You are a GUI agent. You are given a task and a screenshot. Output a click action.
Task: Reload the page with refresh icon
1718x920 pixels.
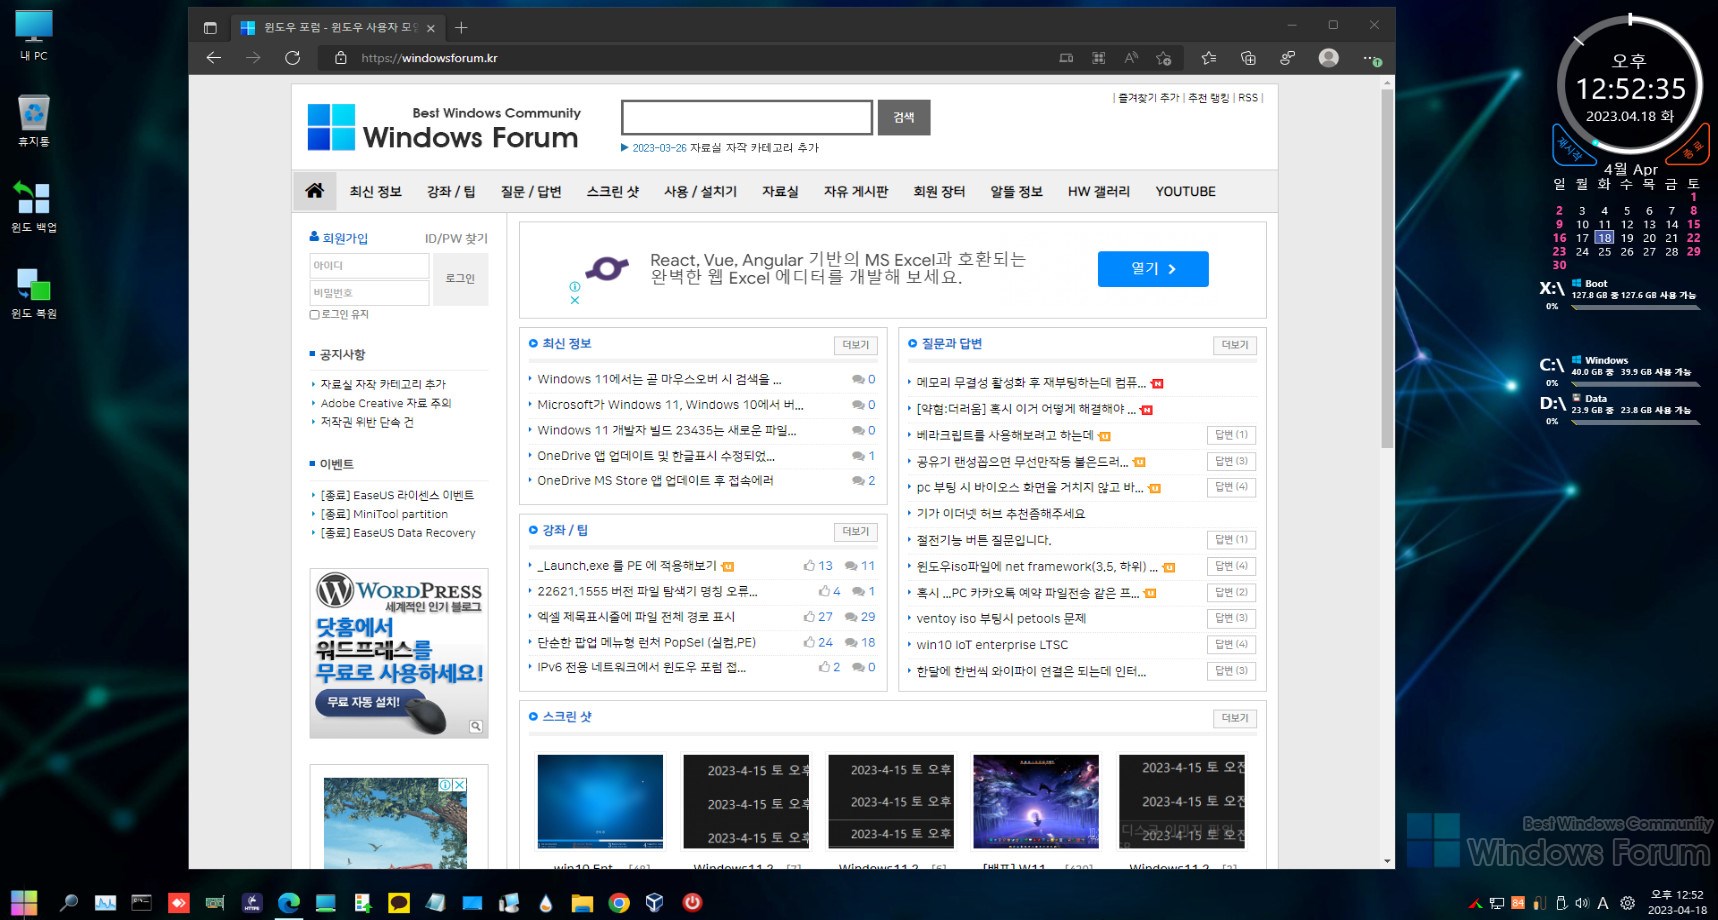pos(292,58)
